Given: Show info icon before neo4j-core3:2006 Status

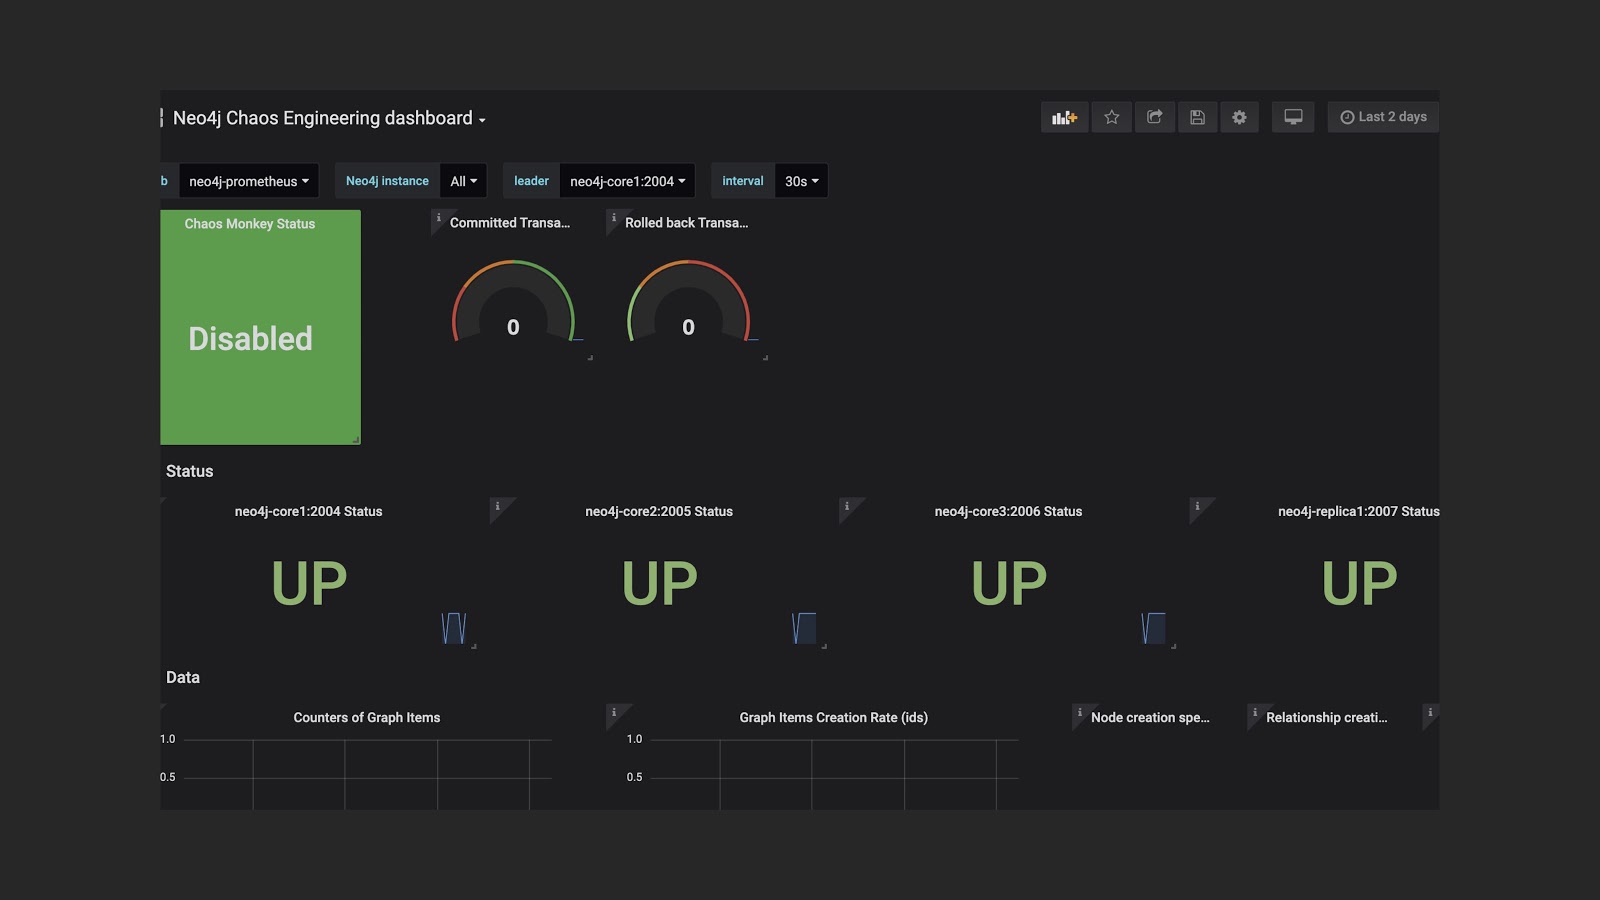Looking at the screenshot, I should coord(847,506).
